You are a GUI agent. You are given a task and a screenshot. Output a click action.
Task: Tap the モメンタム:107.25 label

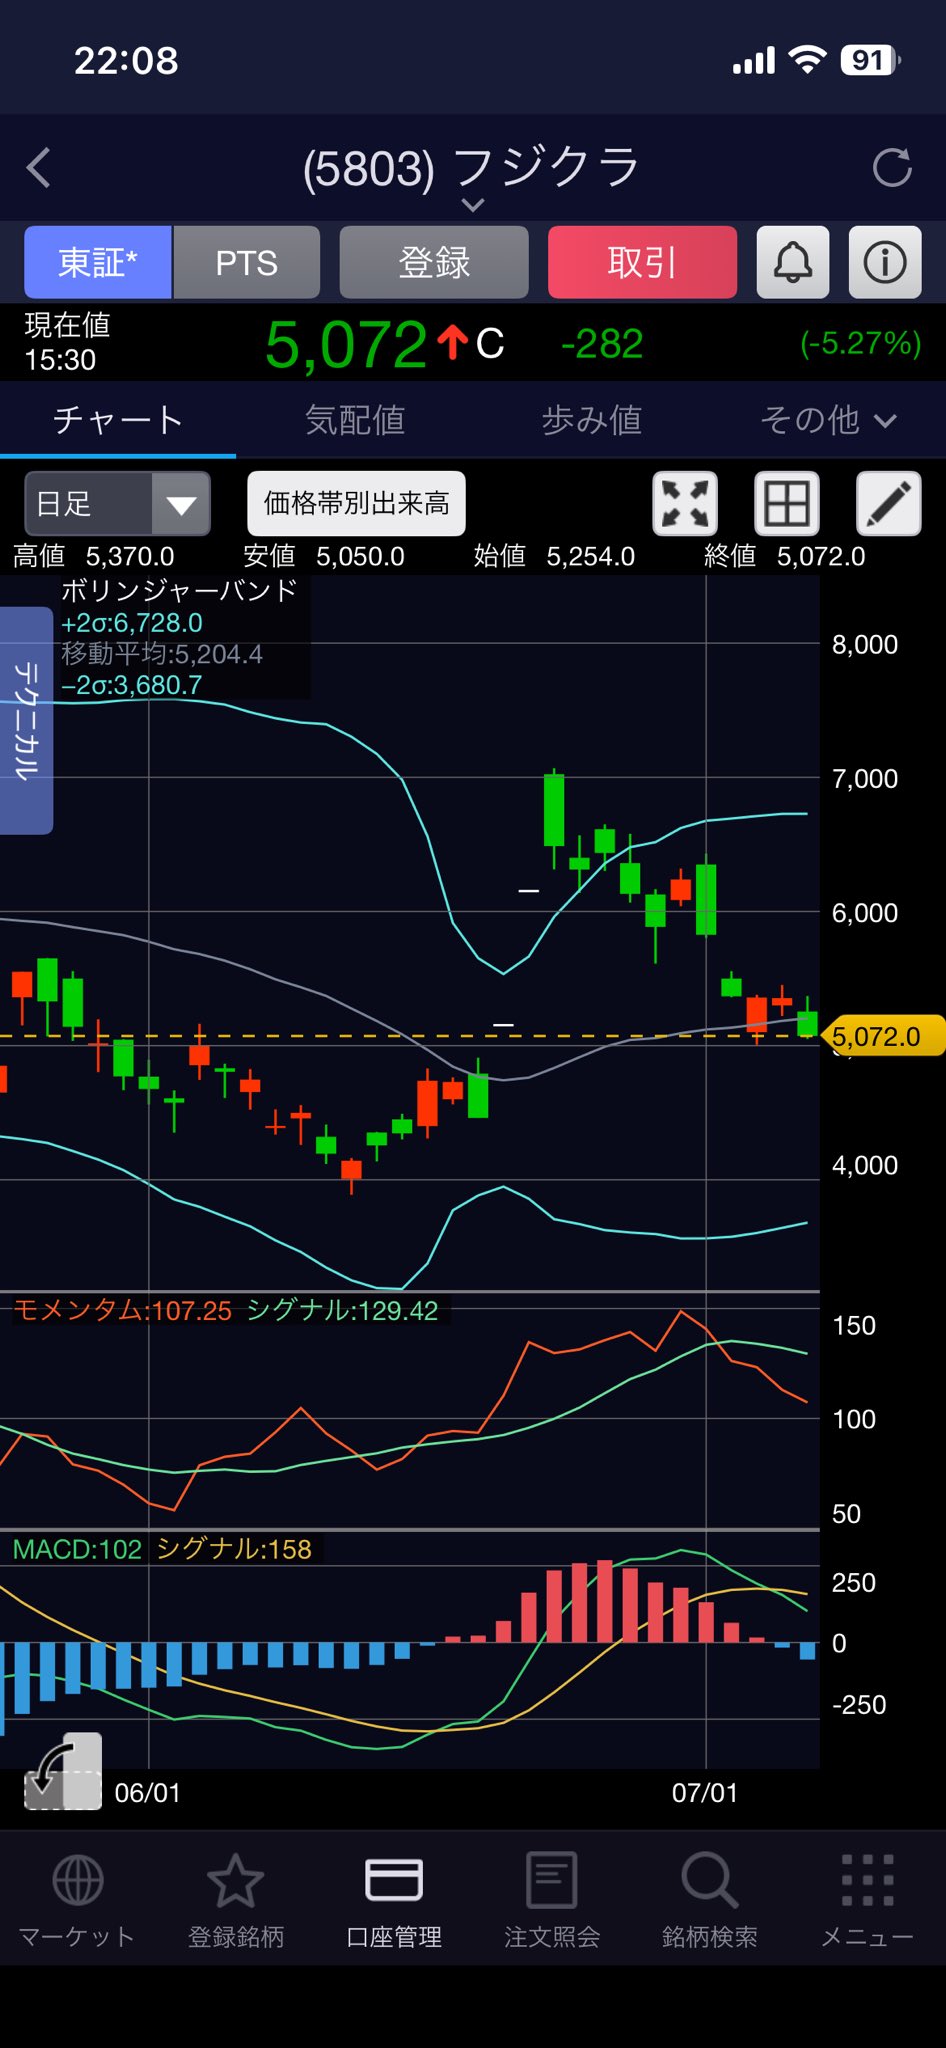(x=122, y=1310)
